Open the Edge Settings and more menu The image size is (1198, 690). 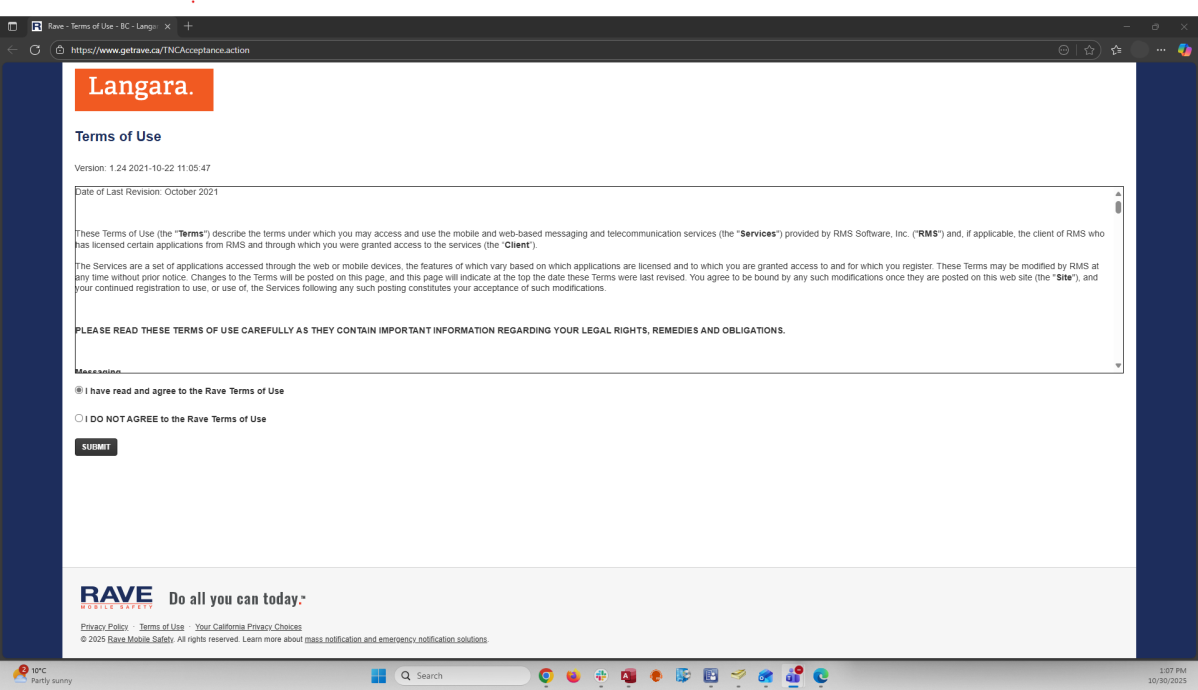click(x=1161, y=49)
